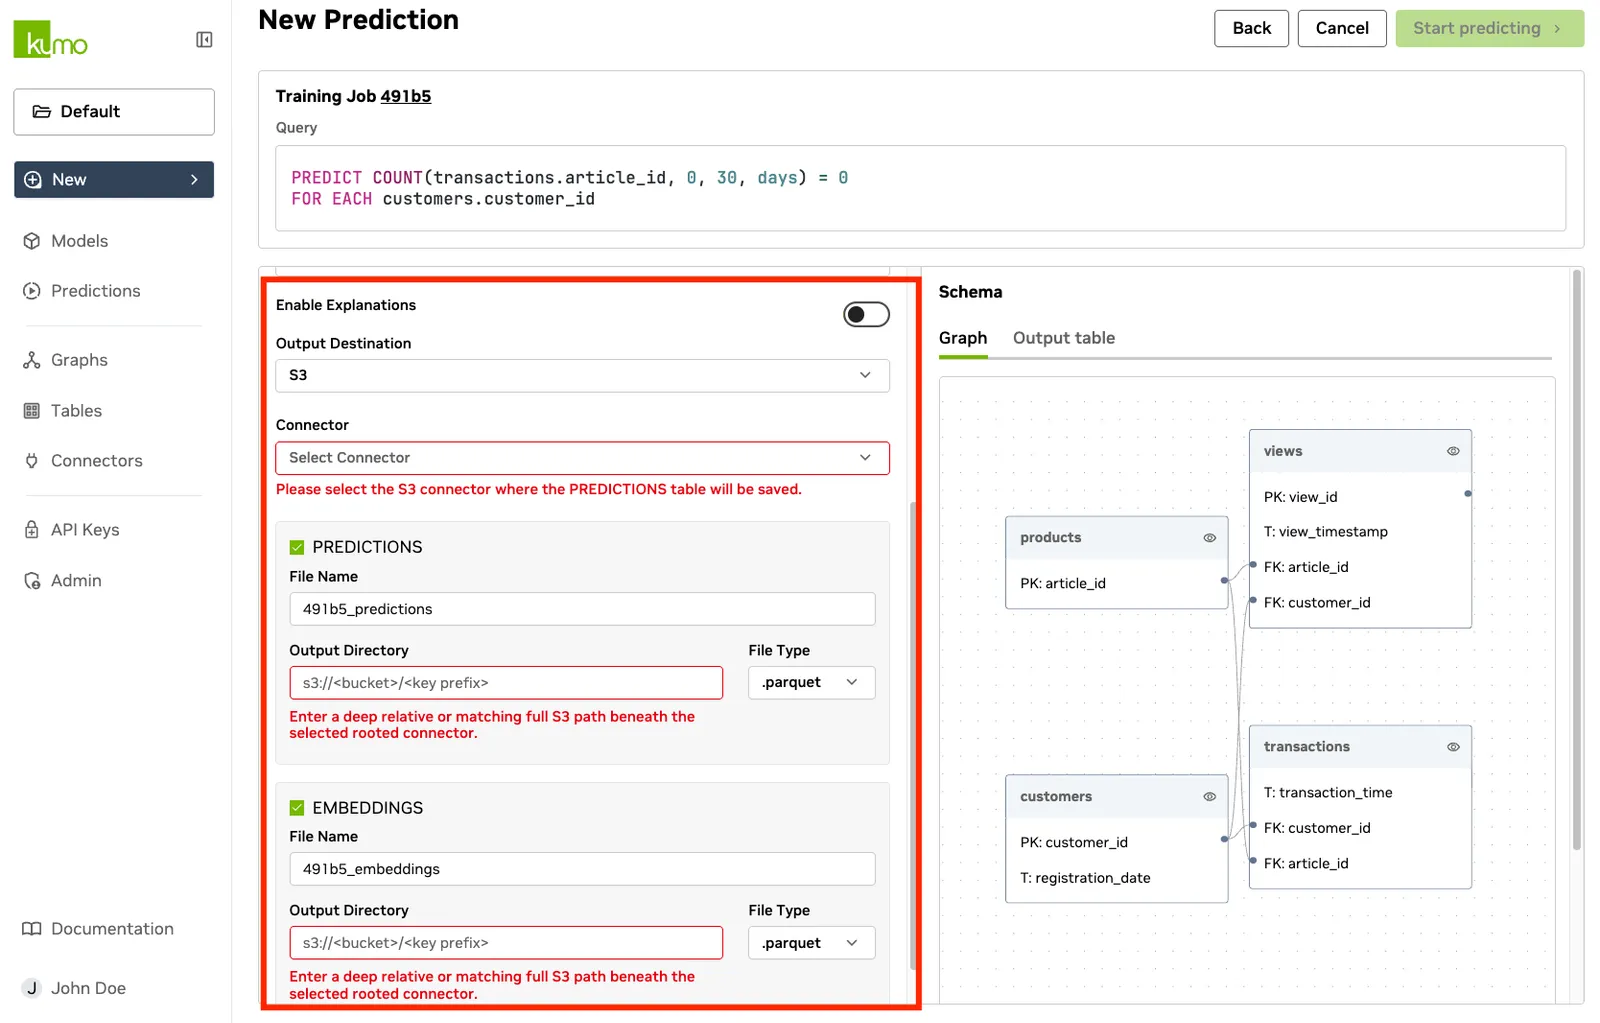The height and width of the screenshot is (1023, 1600).
Task: Click the Cancel button
Action: [1342, 28]
